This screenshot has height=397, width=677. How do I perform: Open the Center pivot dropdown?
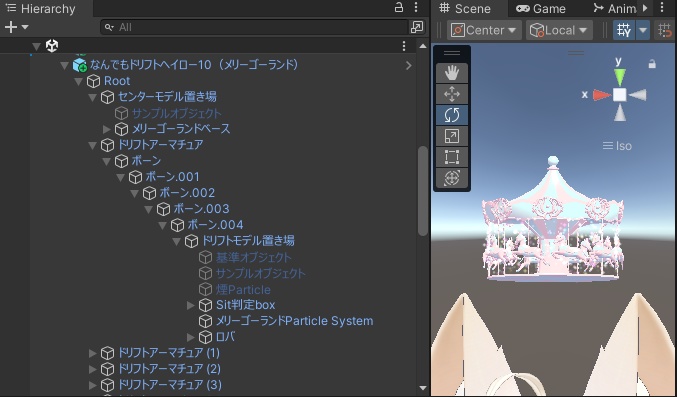coord(484,30)
